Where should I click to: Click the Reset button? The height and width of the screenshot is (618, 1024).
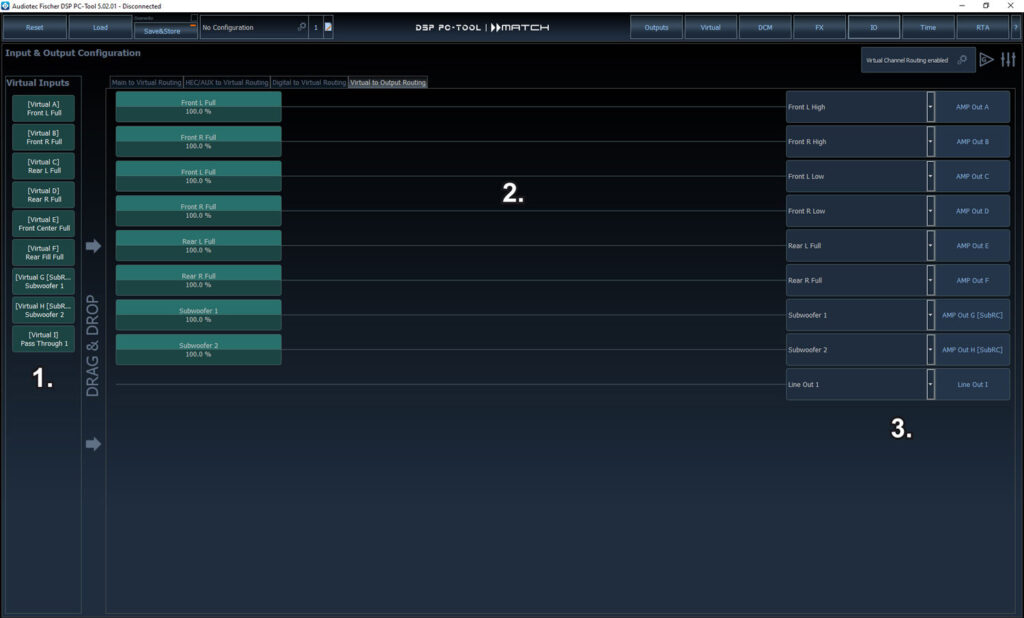[35, 27]
